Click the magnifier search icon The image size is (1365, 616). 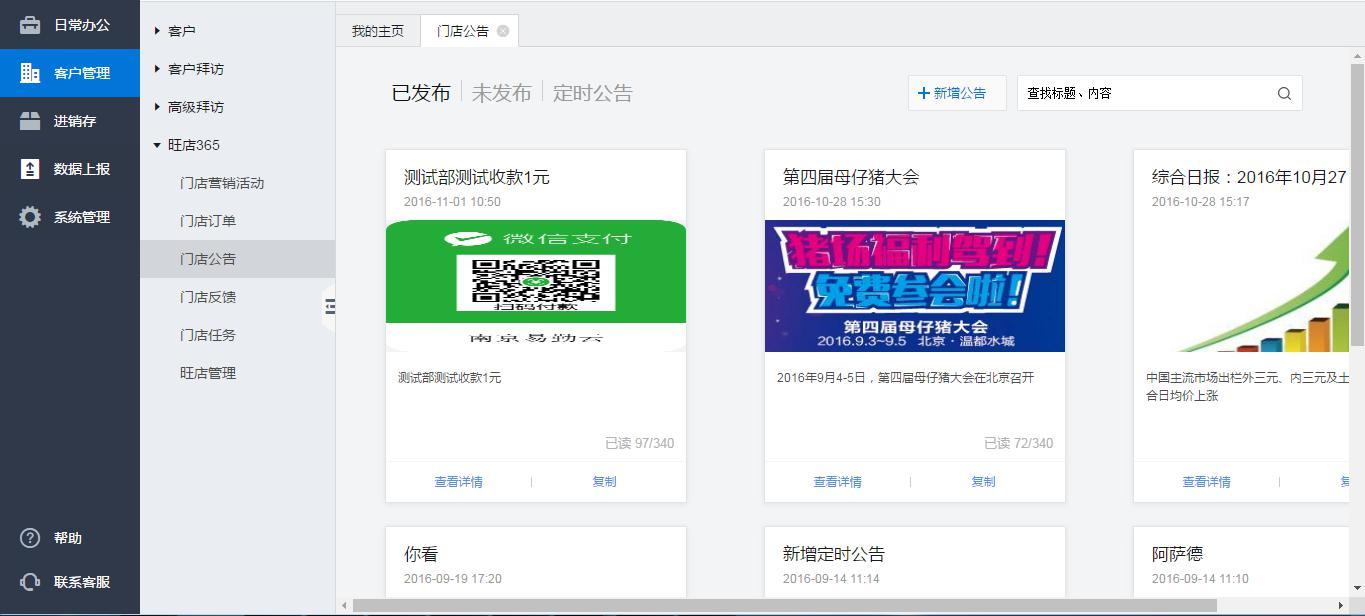pos(1284,93)
